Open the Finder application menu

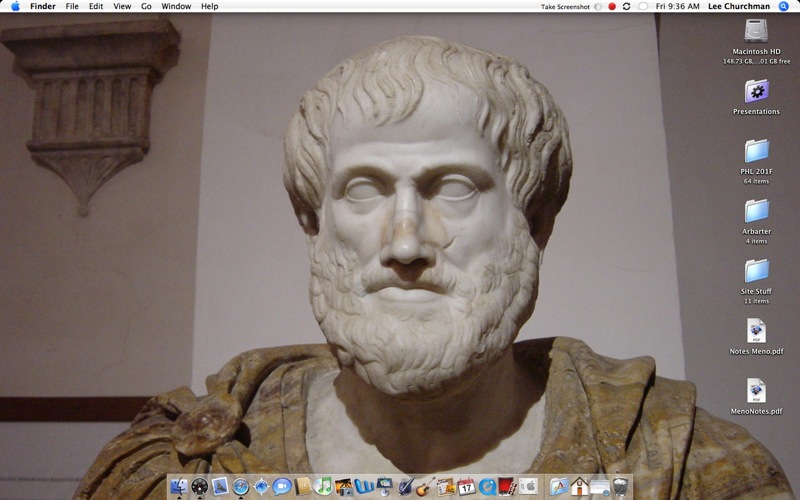(43, 6)
